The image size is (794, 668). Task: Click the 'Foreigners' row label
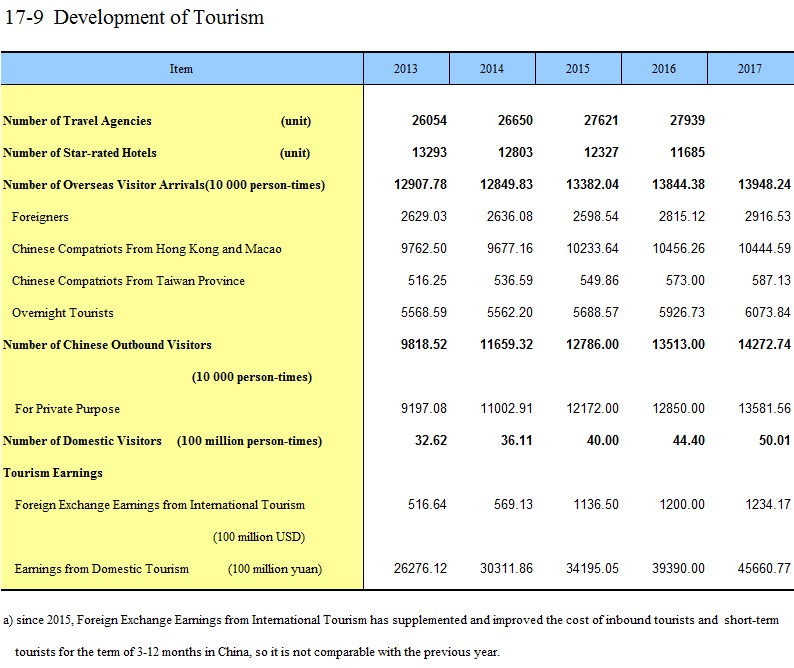tap(40, 217)
